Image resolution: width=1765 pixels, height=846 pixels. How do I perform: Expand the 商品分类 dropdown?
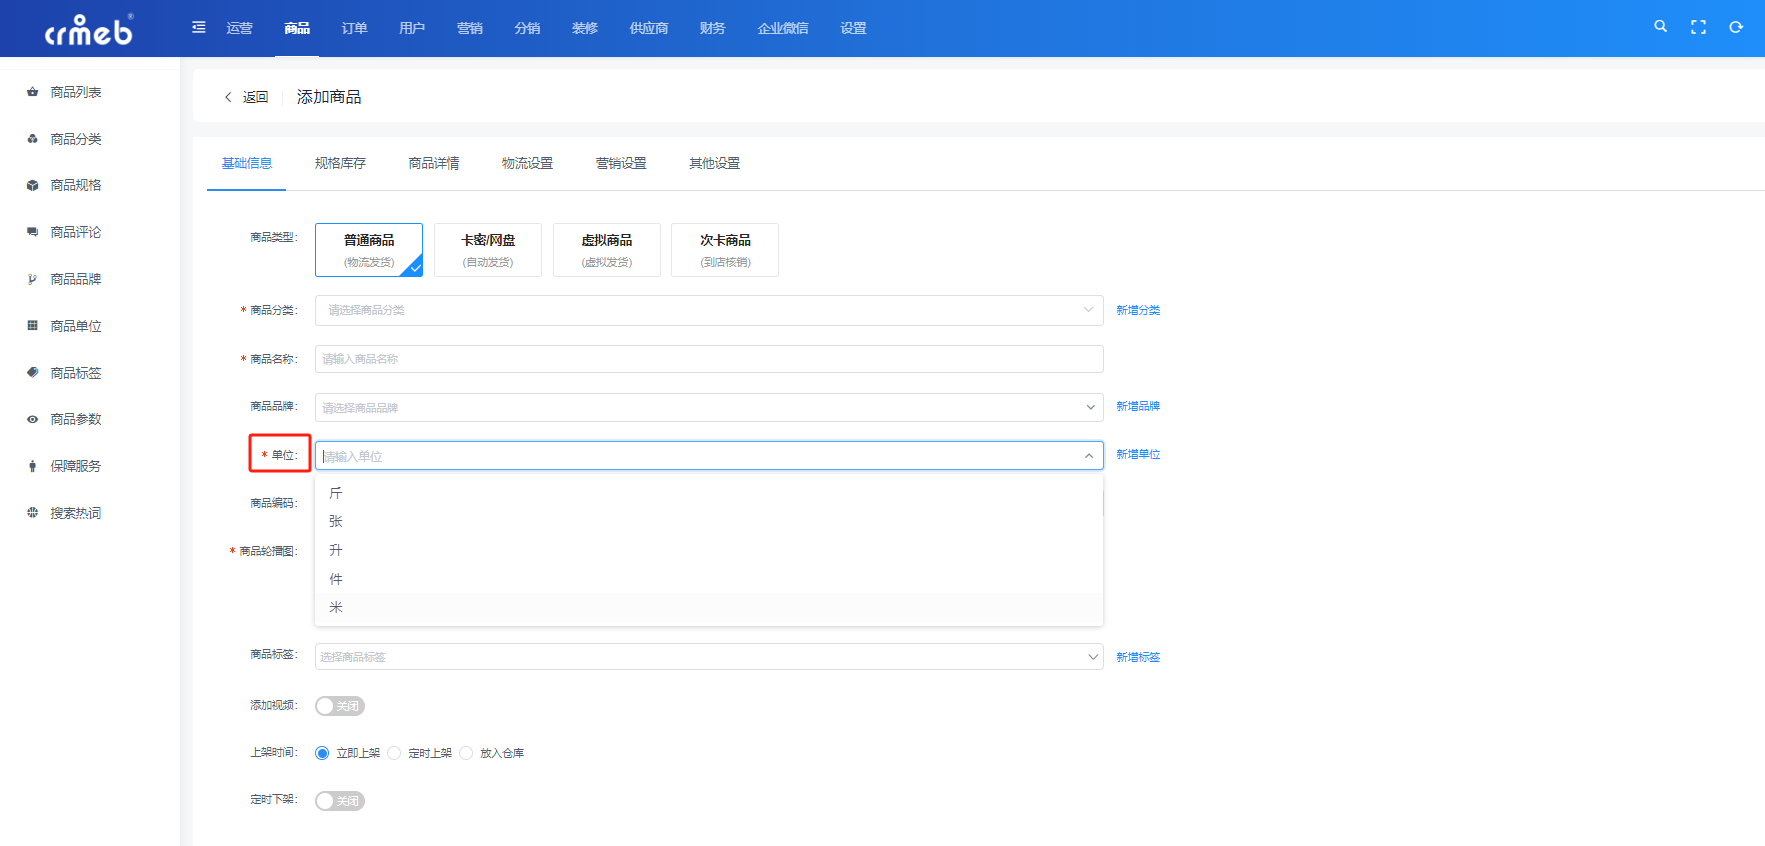(x=708, y=310)
